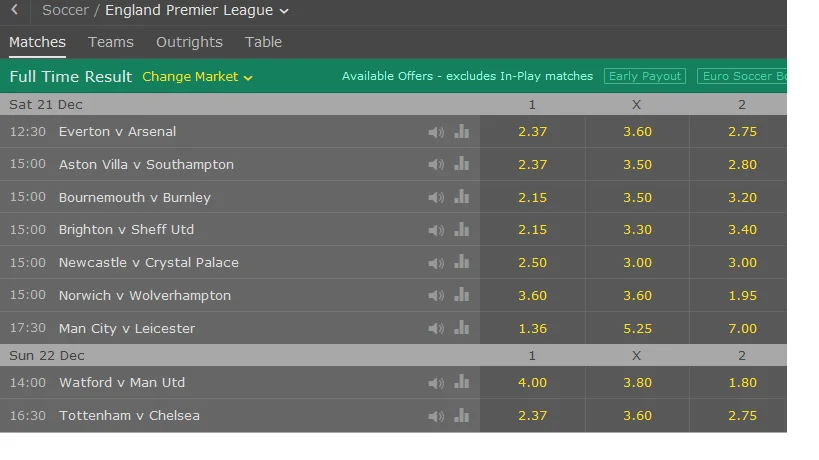Viewport: 819px width, 460px height.
Task: Select Everton home win odds 2.37
Action: coord(532,132)
